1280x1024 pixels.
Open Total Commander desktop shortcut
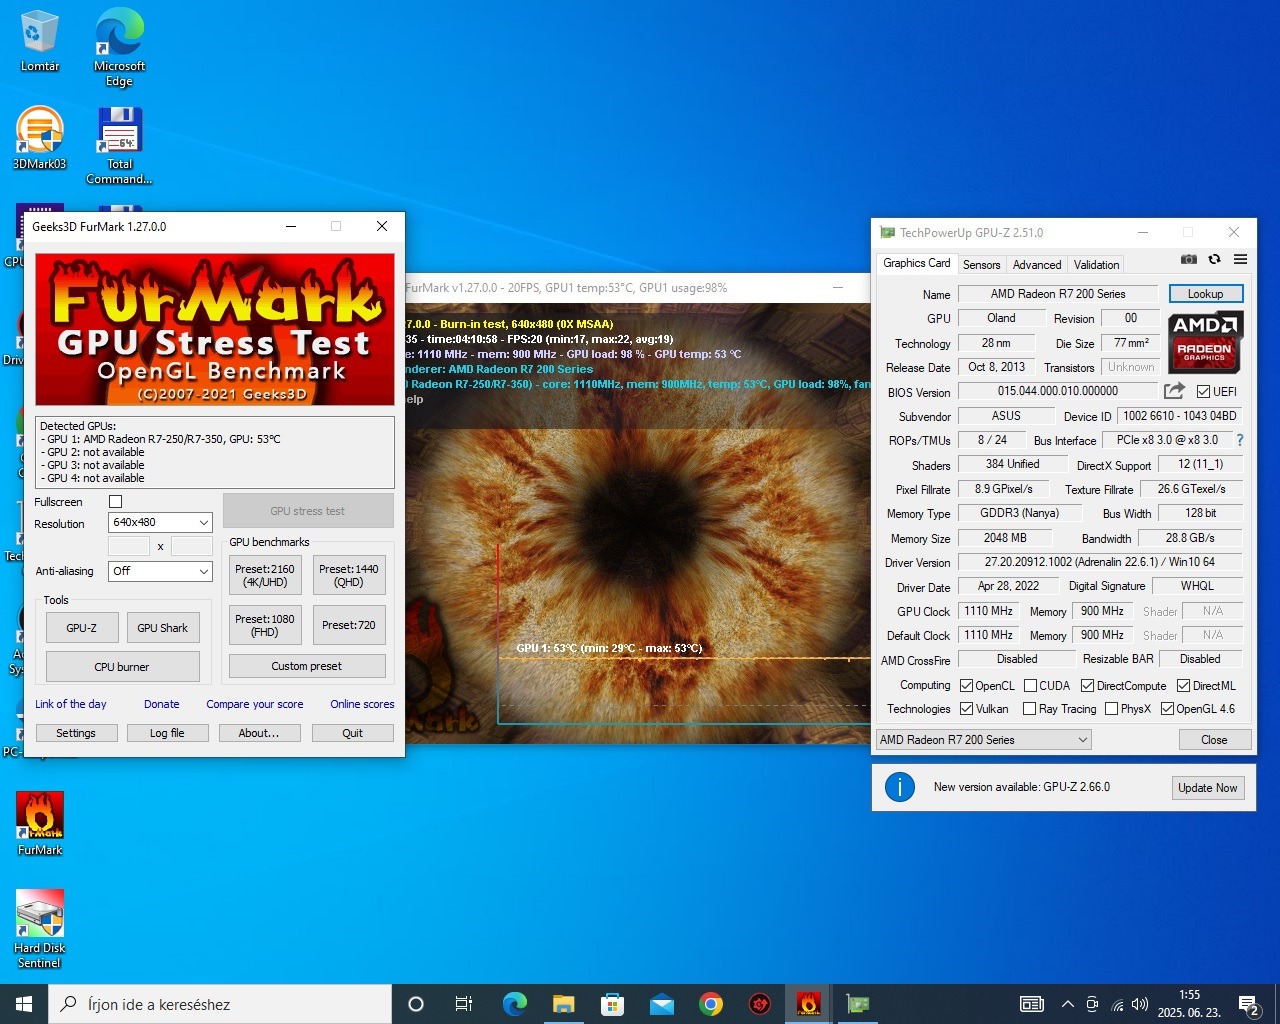119,146
